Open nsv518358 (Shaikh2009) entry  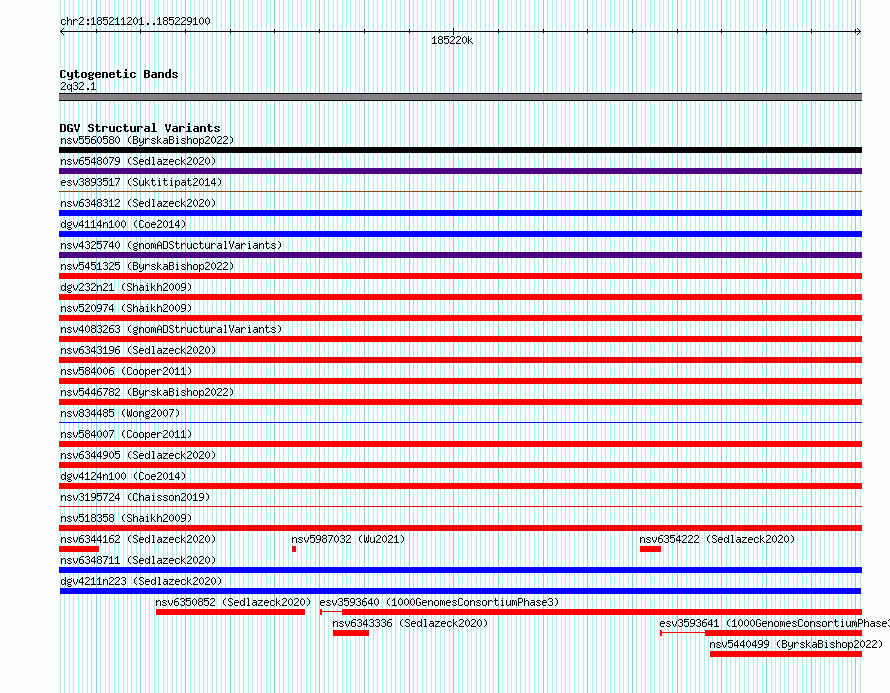pyautogui.click(x=126, y=518)
